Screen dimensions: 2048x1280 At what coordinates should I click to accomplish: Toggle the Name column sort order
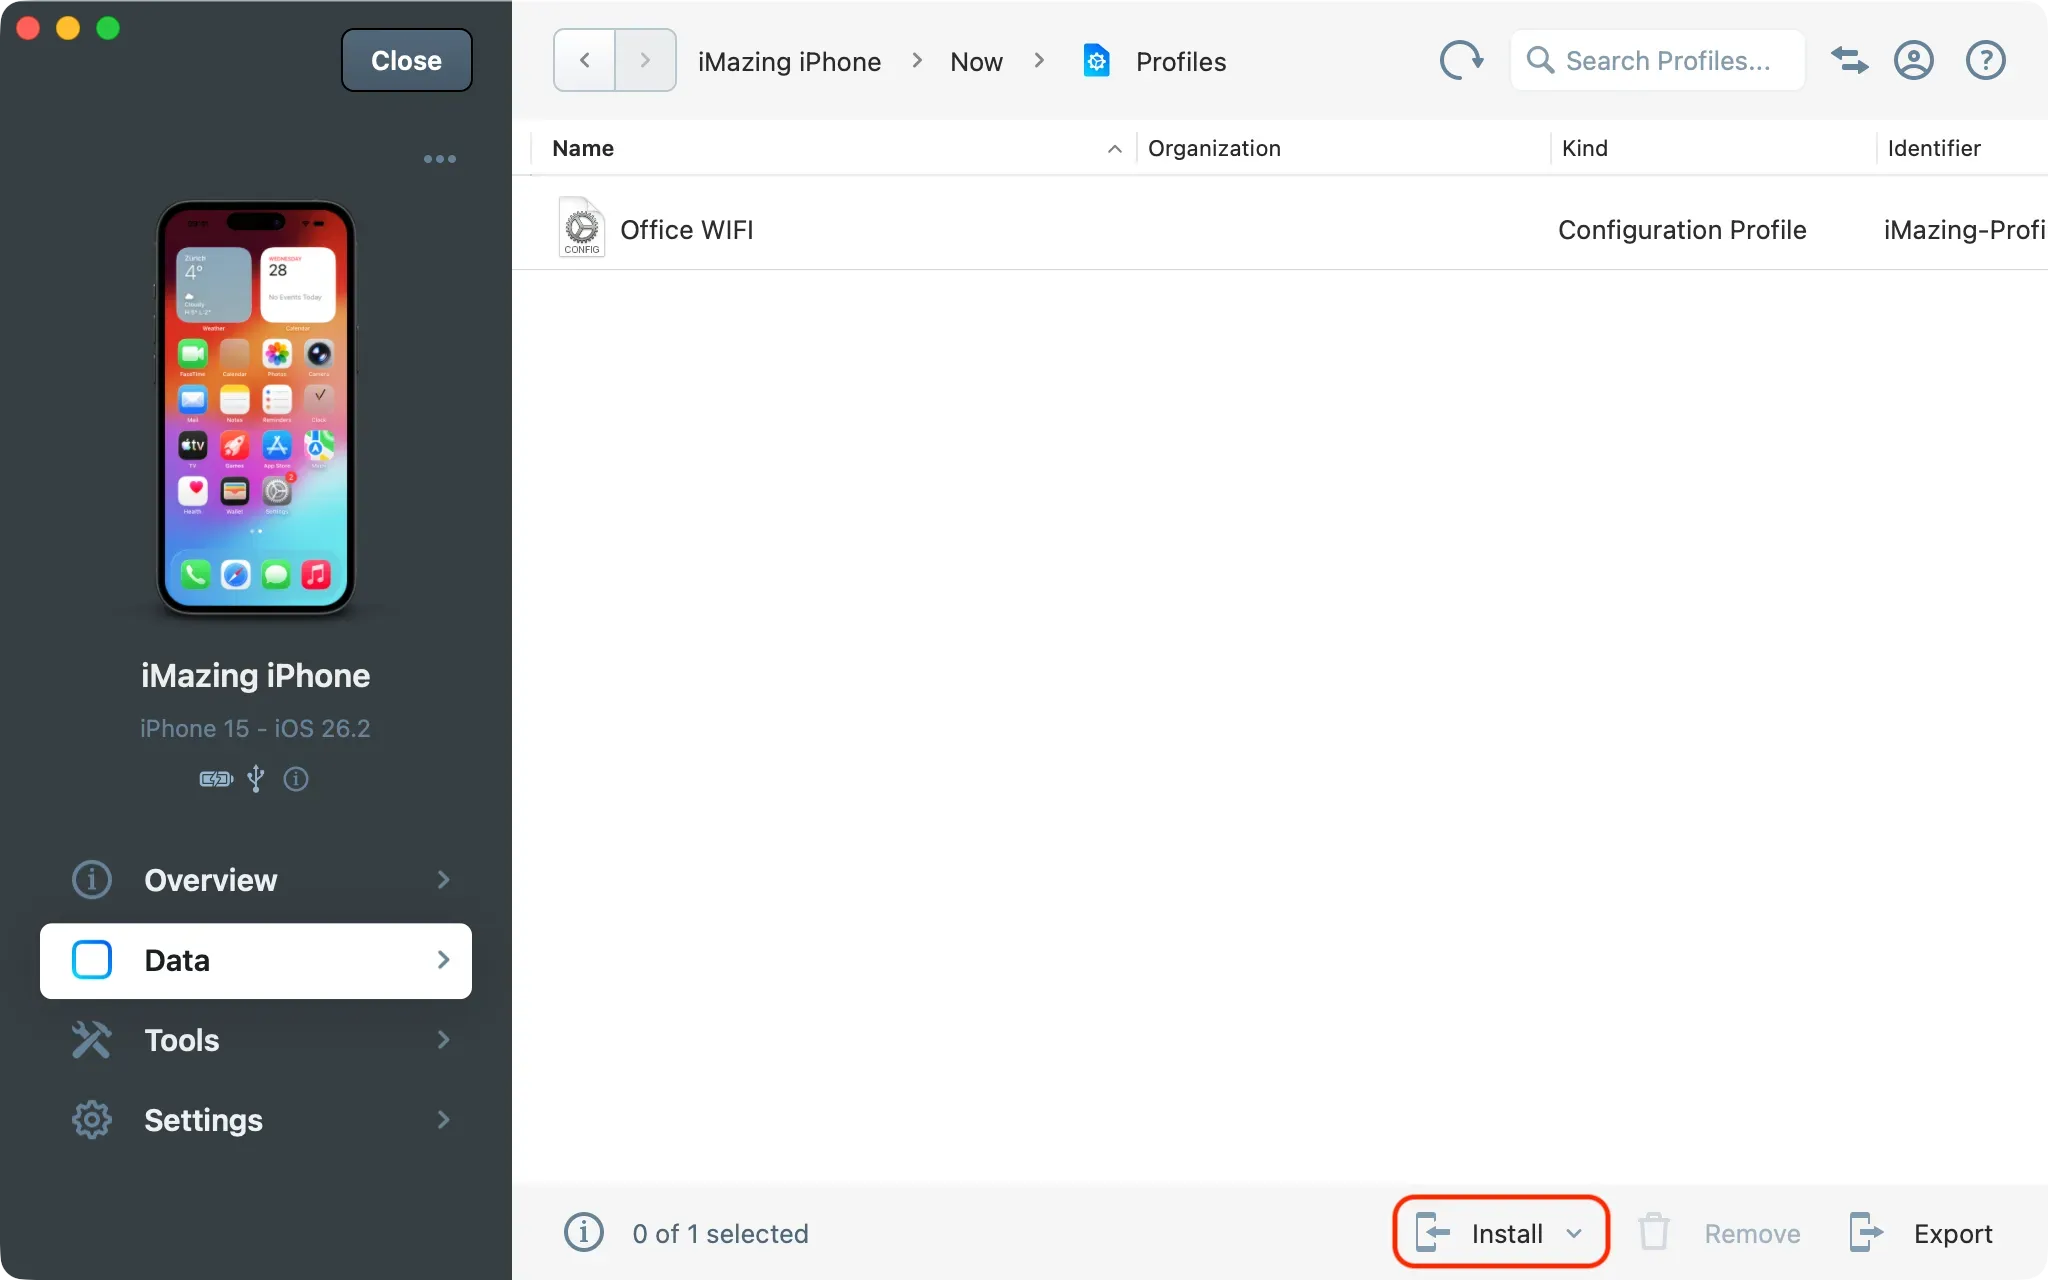(1112, 148)
